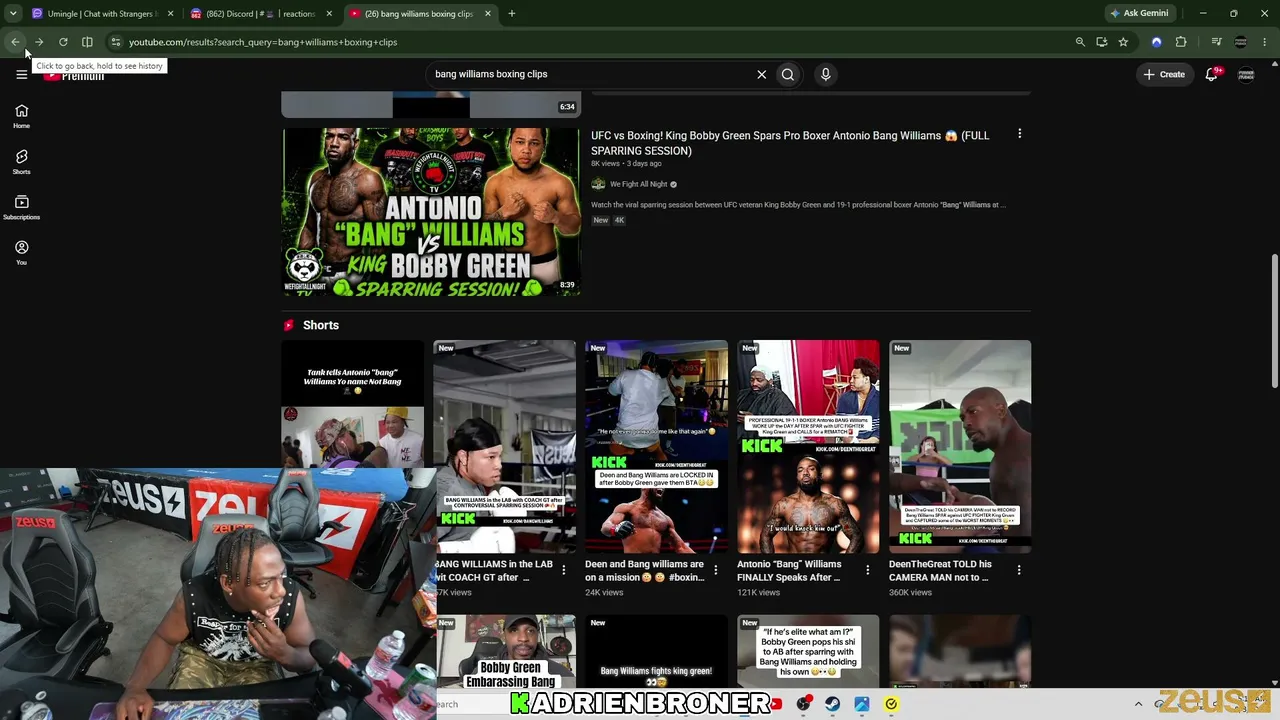Image resolution: width=1280 pixels, height=720 pixels.
Task: Open the browser extensions puzzle icon
Action: tap(1181, 42)
